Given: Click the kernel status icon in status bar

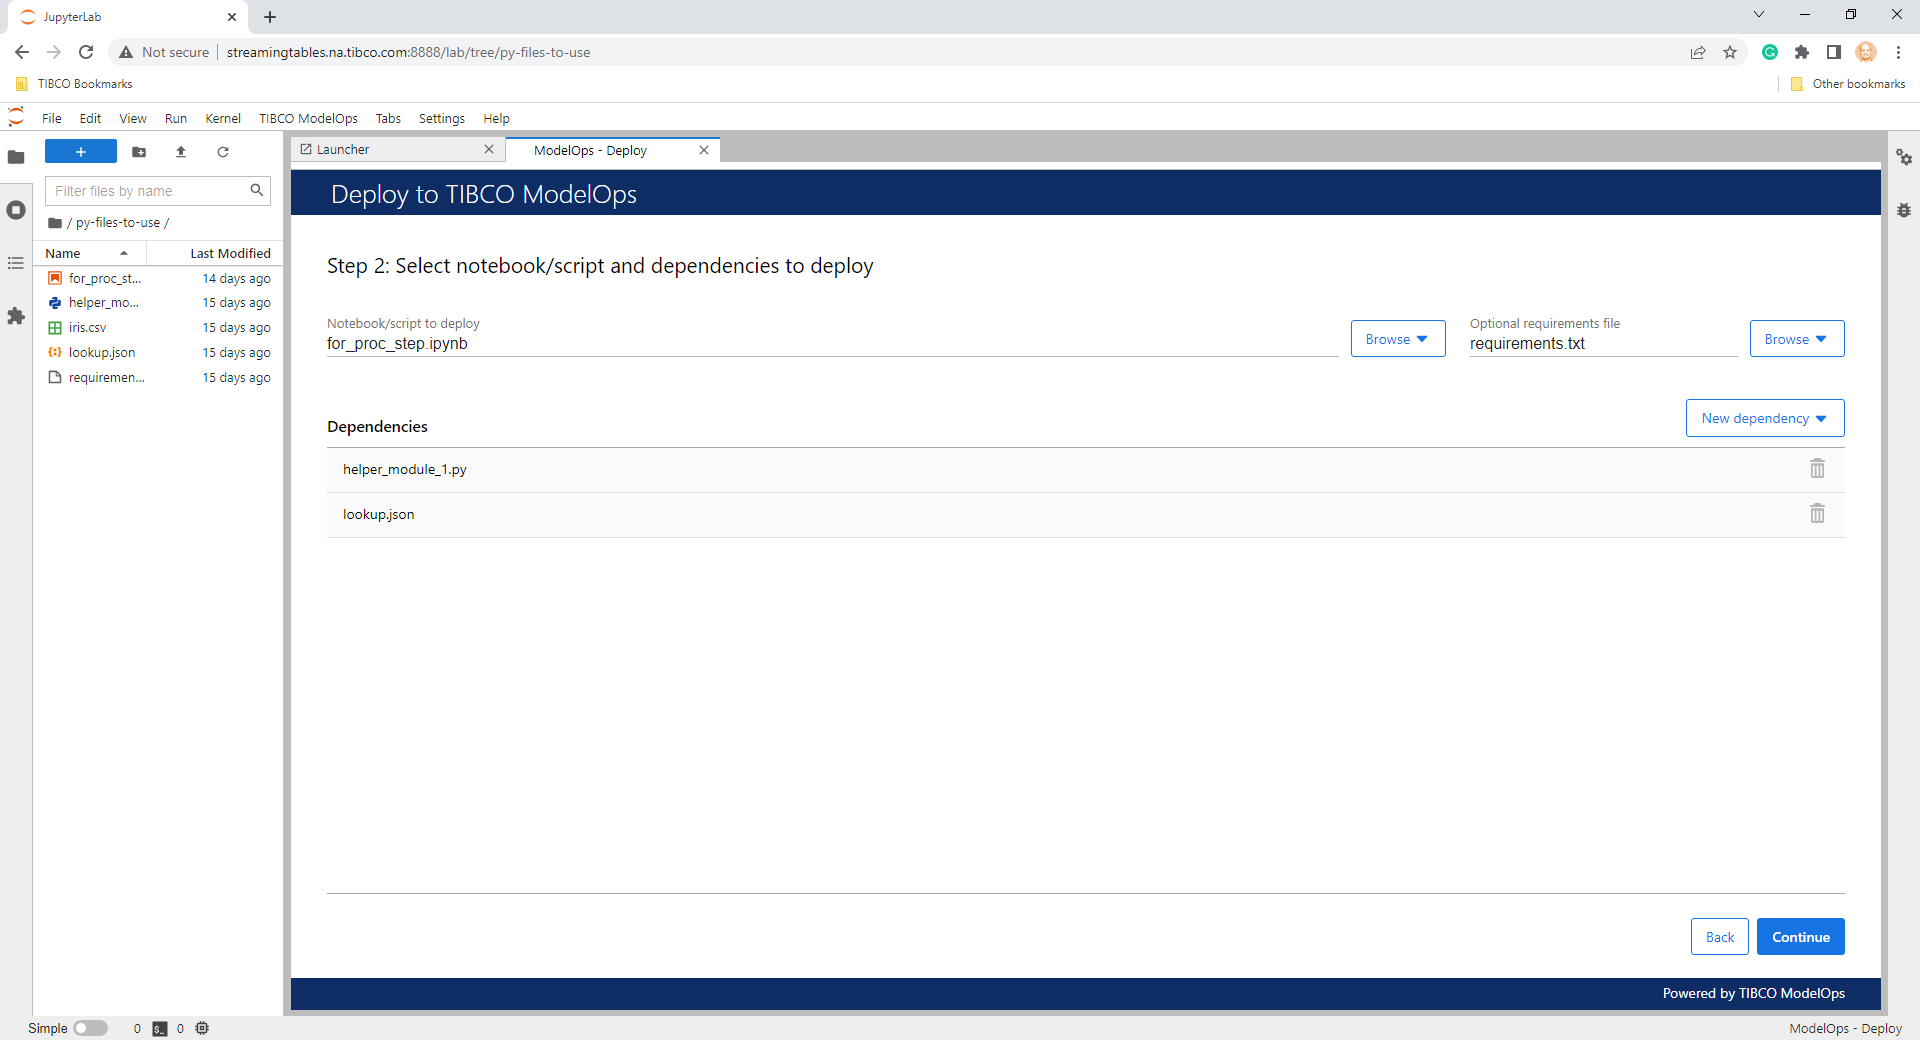Looking at the screenshot, I should click(x=202, y=1028).
